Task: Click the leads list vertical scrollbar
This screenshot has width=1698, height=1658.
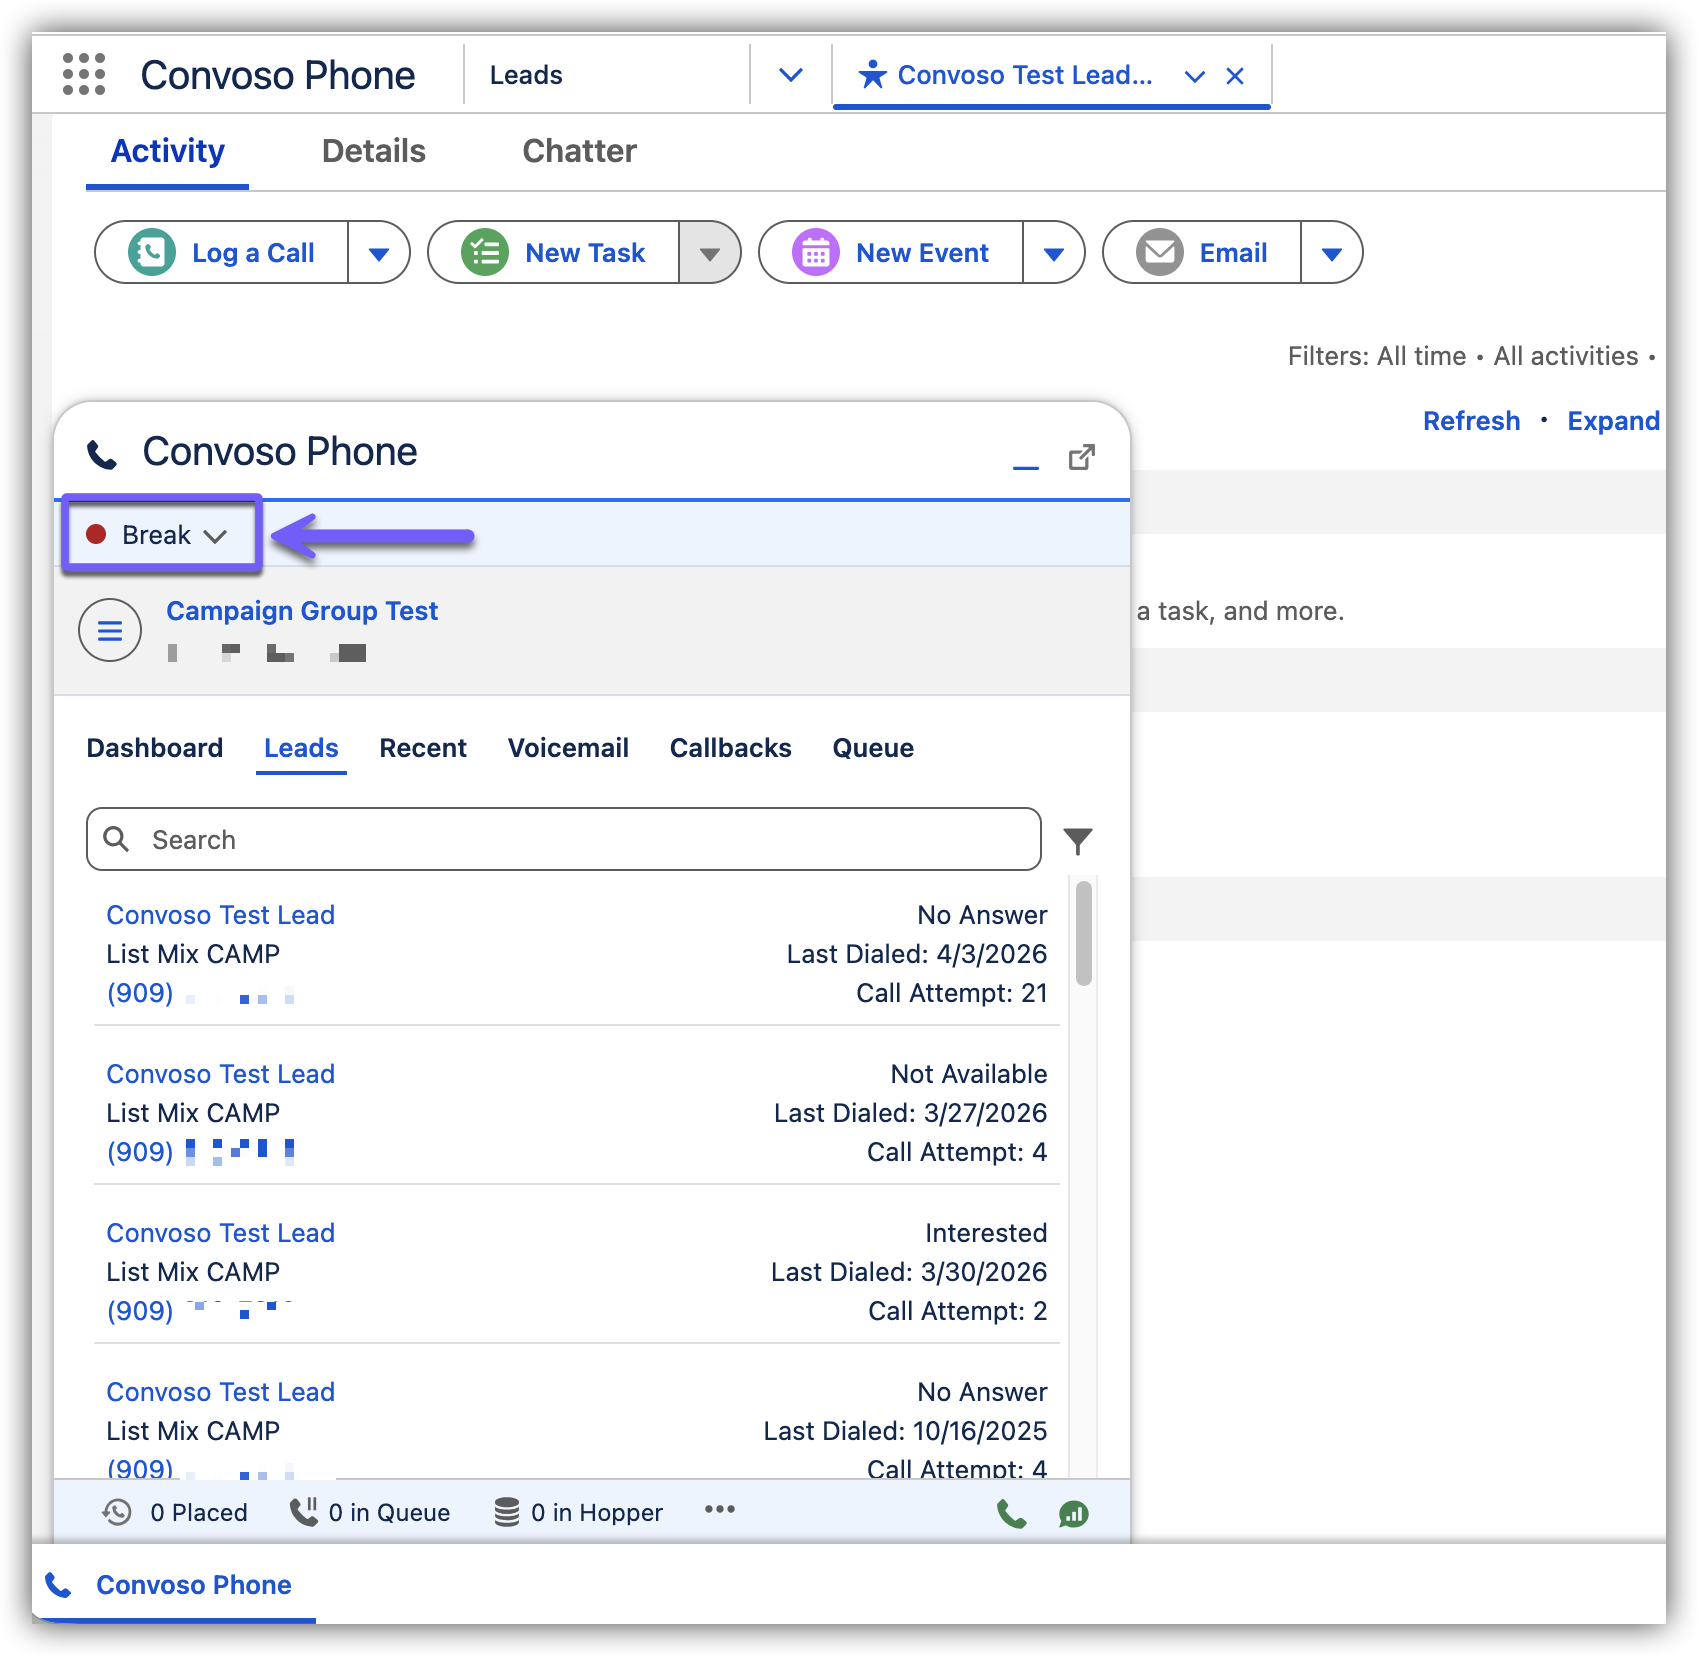Action: point(1083,934)
